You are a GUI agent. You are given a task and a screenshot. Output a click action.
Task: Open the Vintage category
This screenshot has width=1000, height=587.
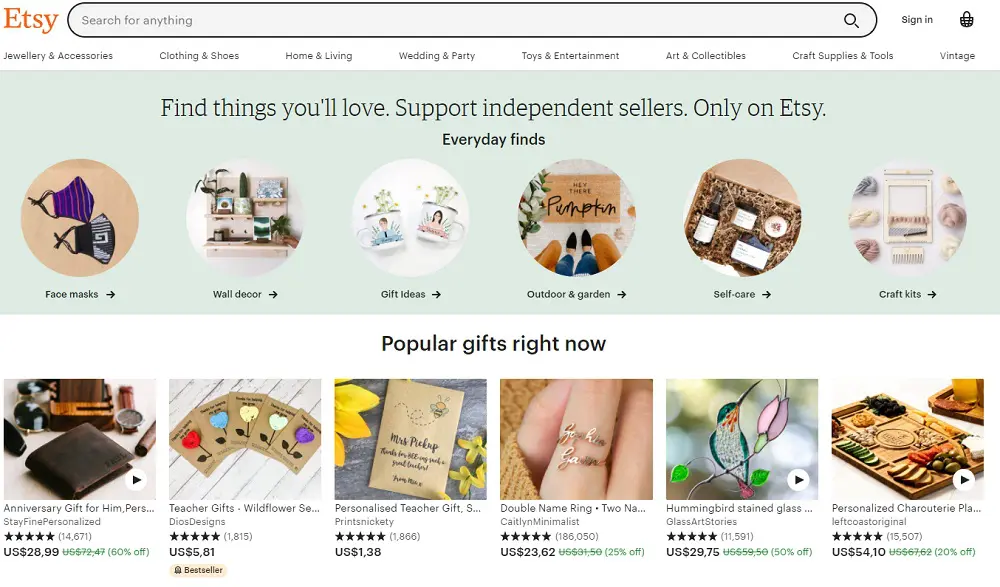(957, 56)
